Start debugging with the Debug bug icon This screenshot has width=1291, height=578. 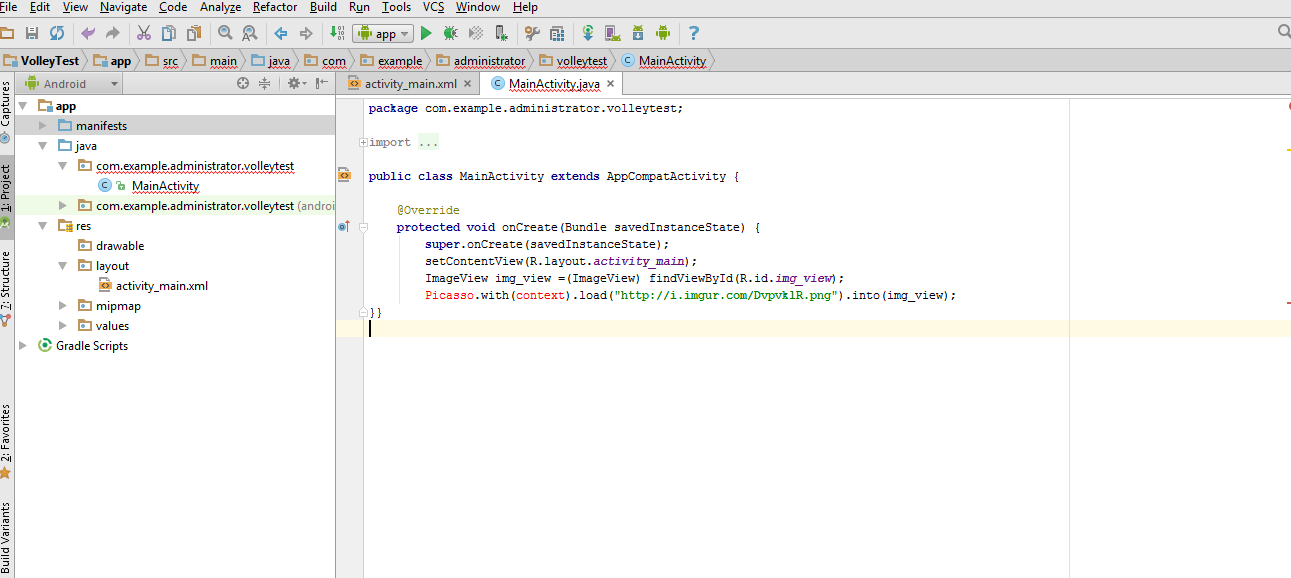[x=450, y=33]
